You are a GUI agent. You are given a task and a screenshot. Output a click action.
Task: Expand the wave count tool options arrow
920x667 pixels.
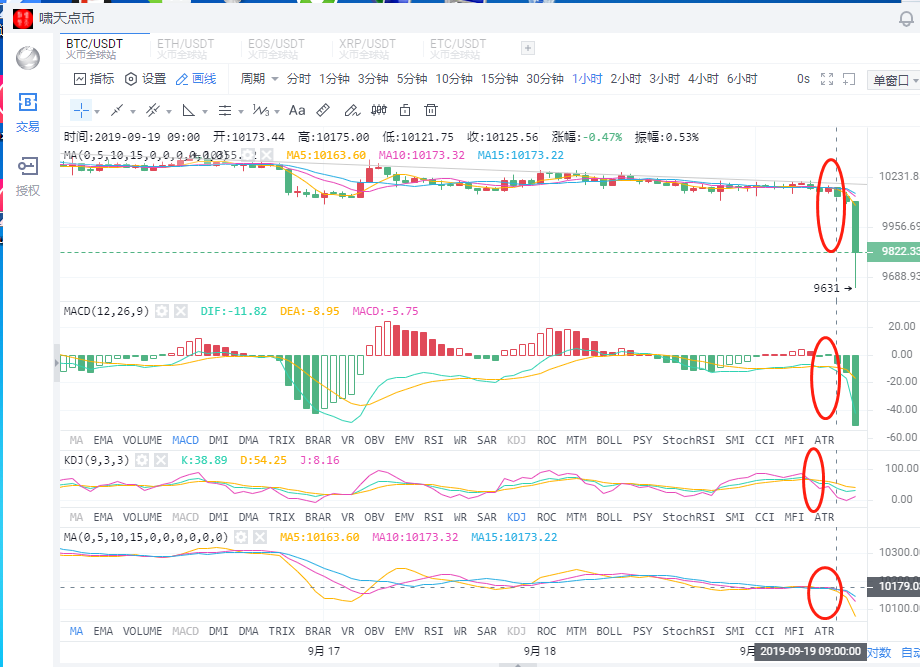tap(277, 111)
